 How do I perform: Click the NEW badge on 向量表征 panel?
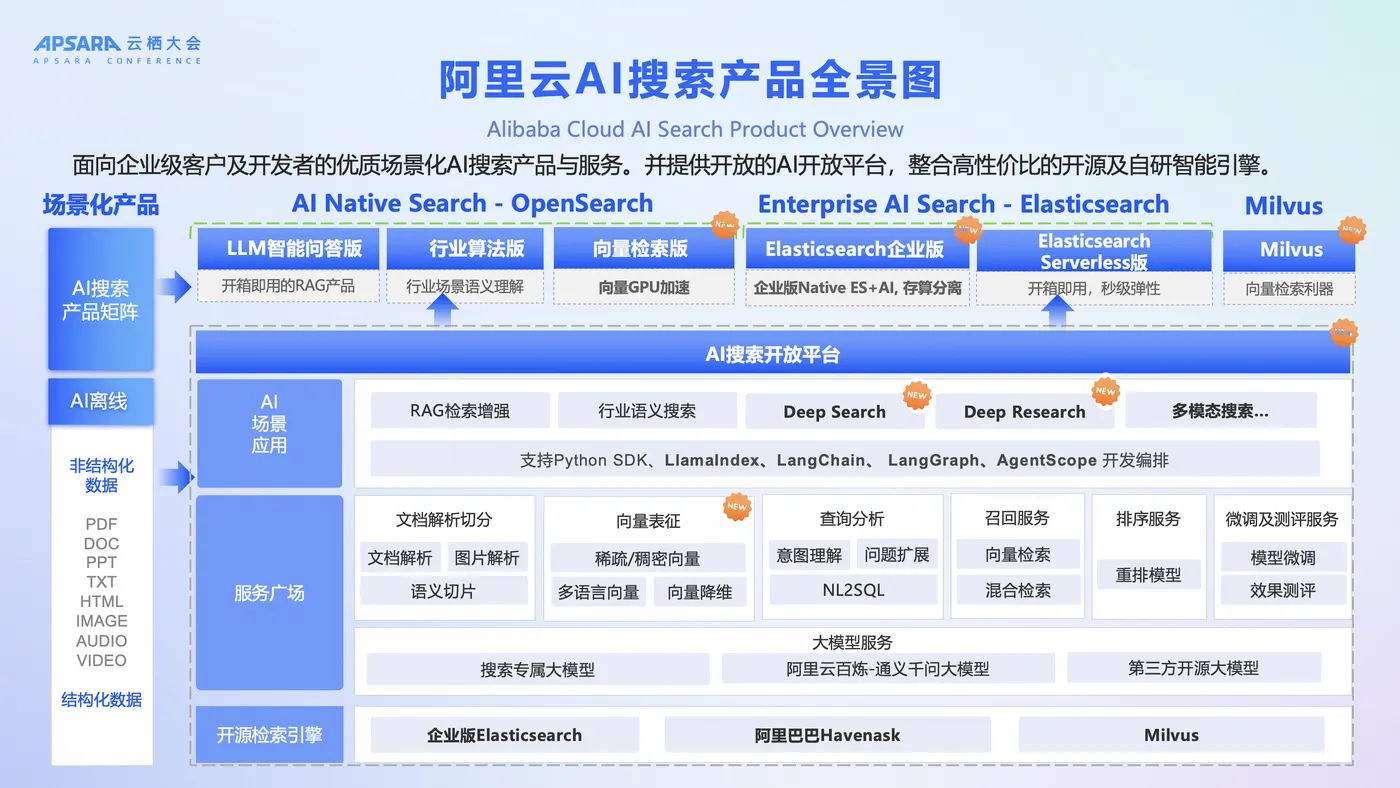[737, 507]
